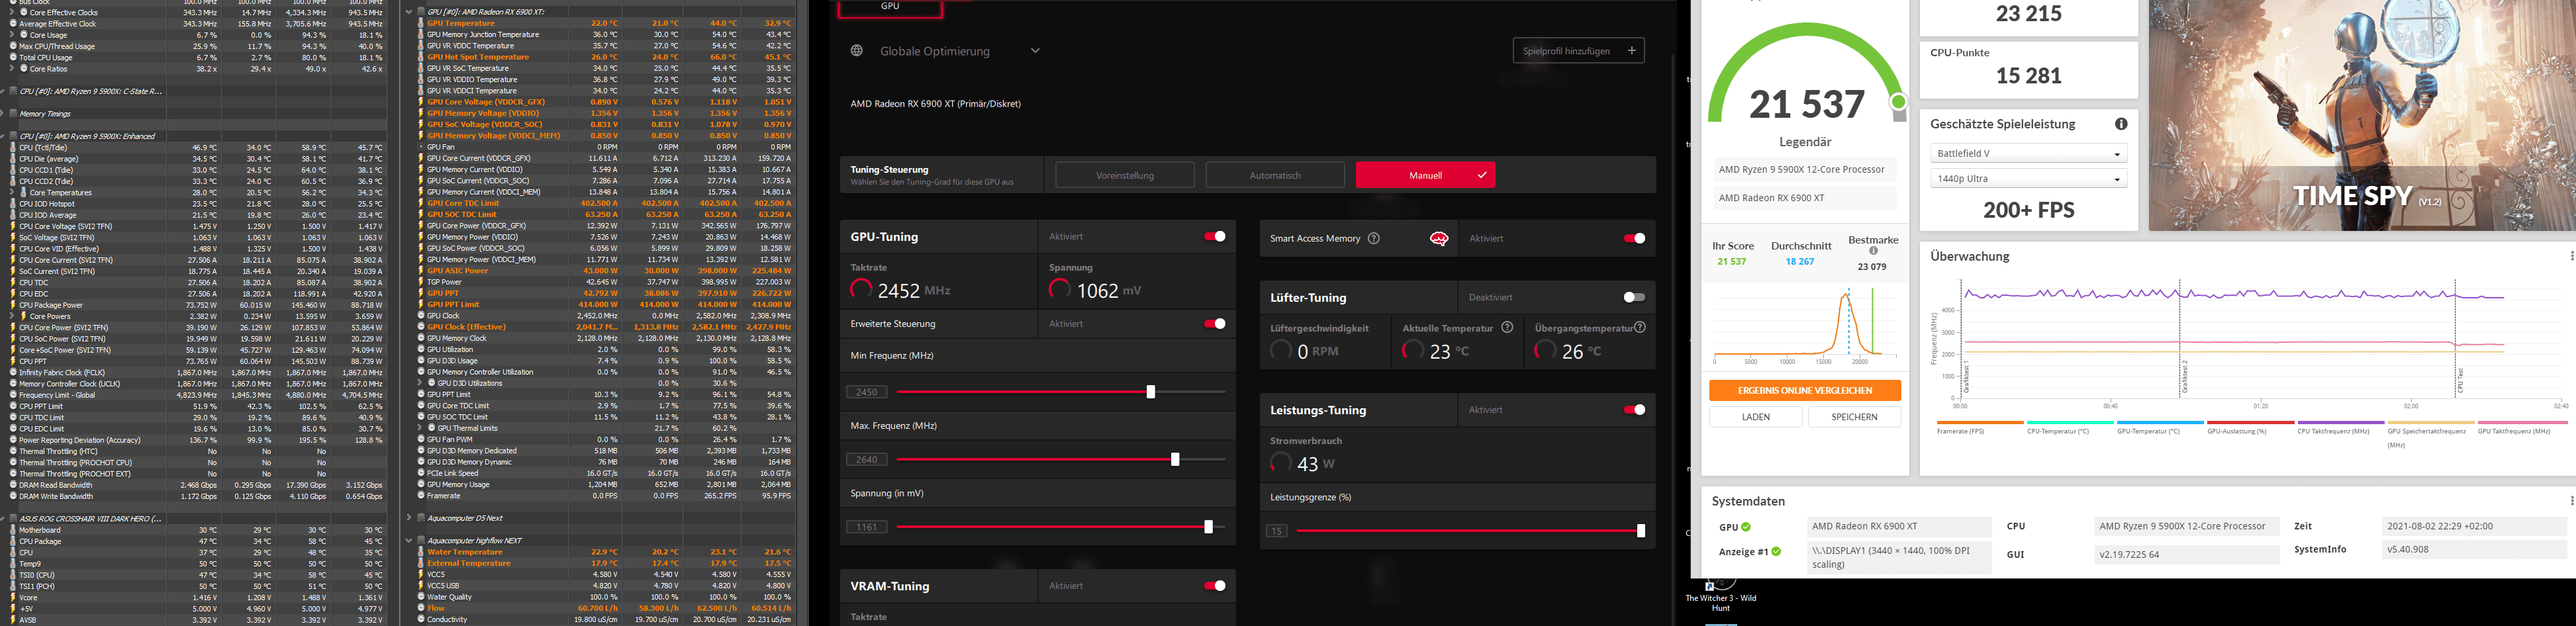The height and width of the screenshot is (626, 2576).
Task: Expand the Aquacomputer D5 Next sensor group
Action: [409, 518]
